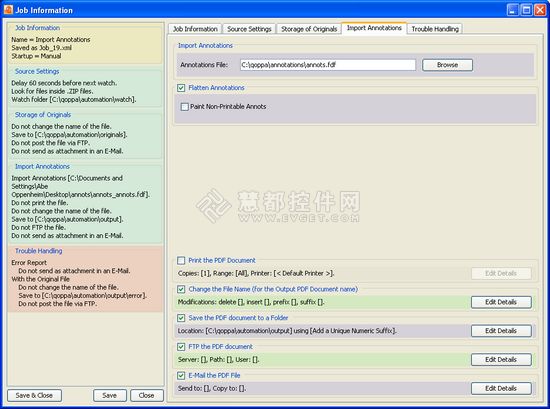
Task: Enable Paint Non-Printable Annots
Action: tap(185, 107)
